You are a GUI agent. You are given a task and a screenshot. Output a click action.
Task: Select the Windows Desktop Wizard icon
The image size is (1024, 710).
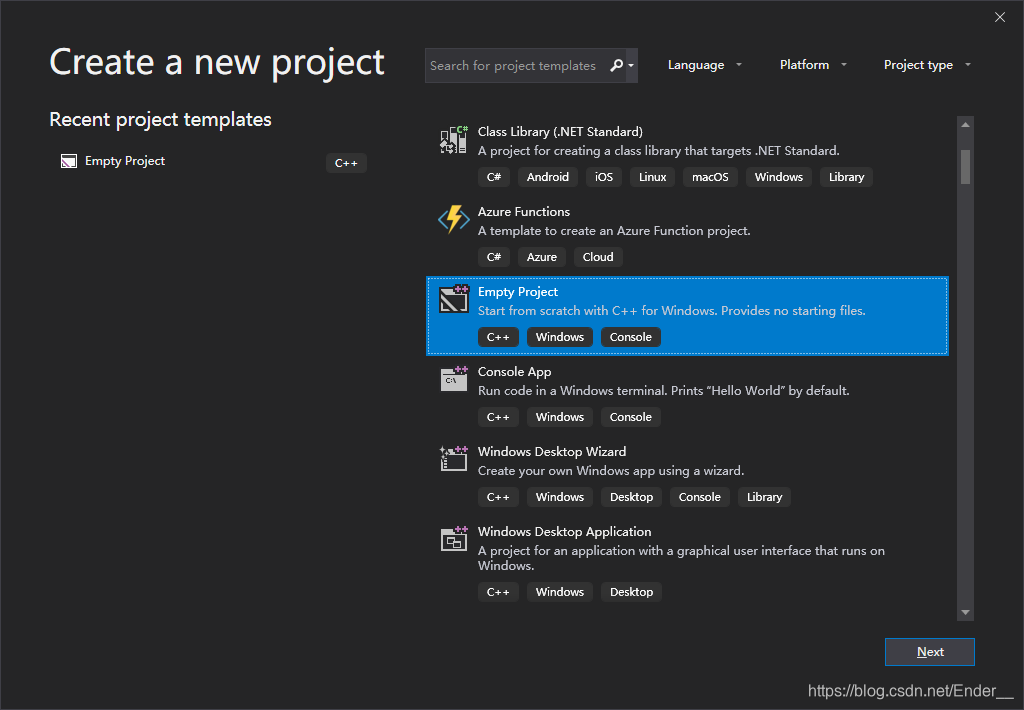pyautogui.click(x=453, y=458)
